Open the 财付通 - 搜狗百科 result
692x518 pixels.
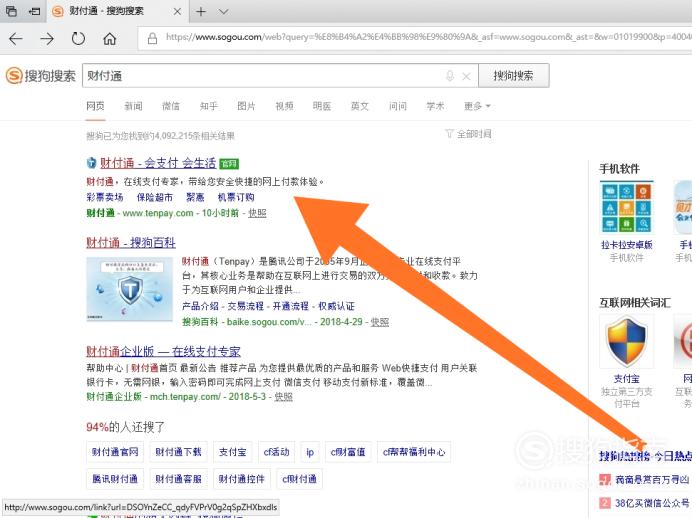(x=131, y=242)
